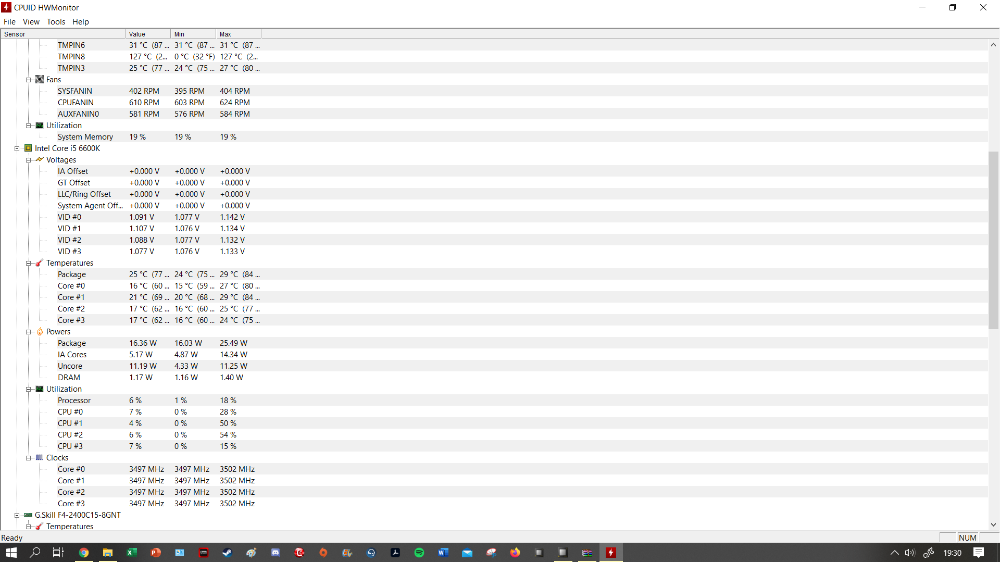This screenshot has height=562, width=1000.
Task: Select the TMPIN8 temperature row
Action: click(x=494, y=57)
